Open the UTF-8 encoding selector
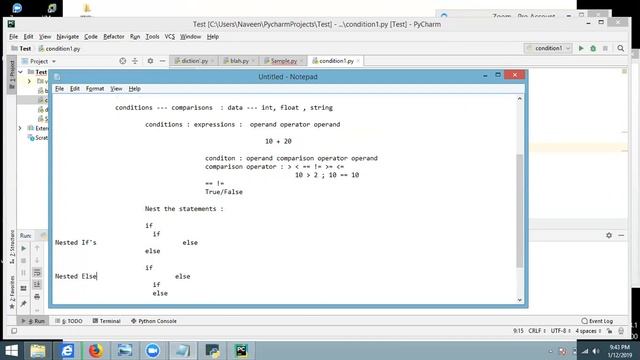 point(560,331)
